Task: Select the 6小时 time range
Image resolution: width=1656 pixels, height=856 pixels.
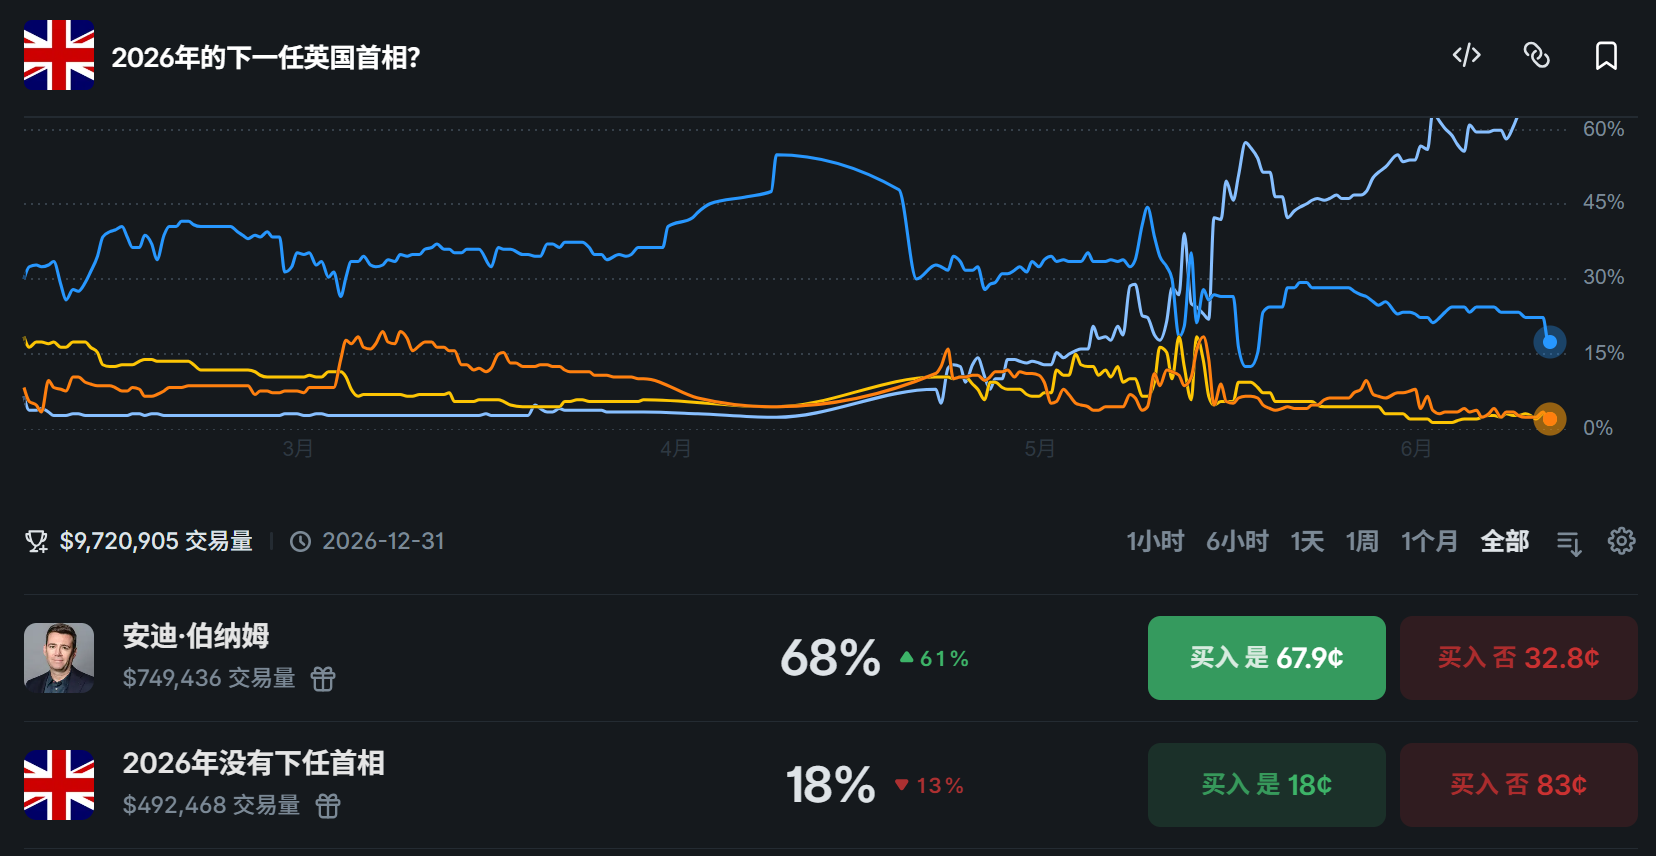Action: (1237, 541)
